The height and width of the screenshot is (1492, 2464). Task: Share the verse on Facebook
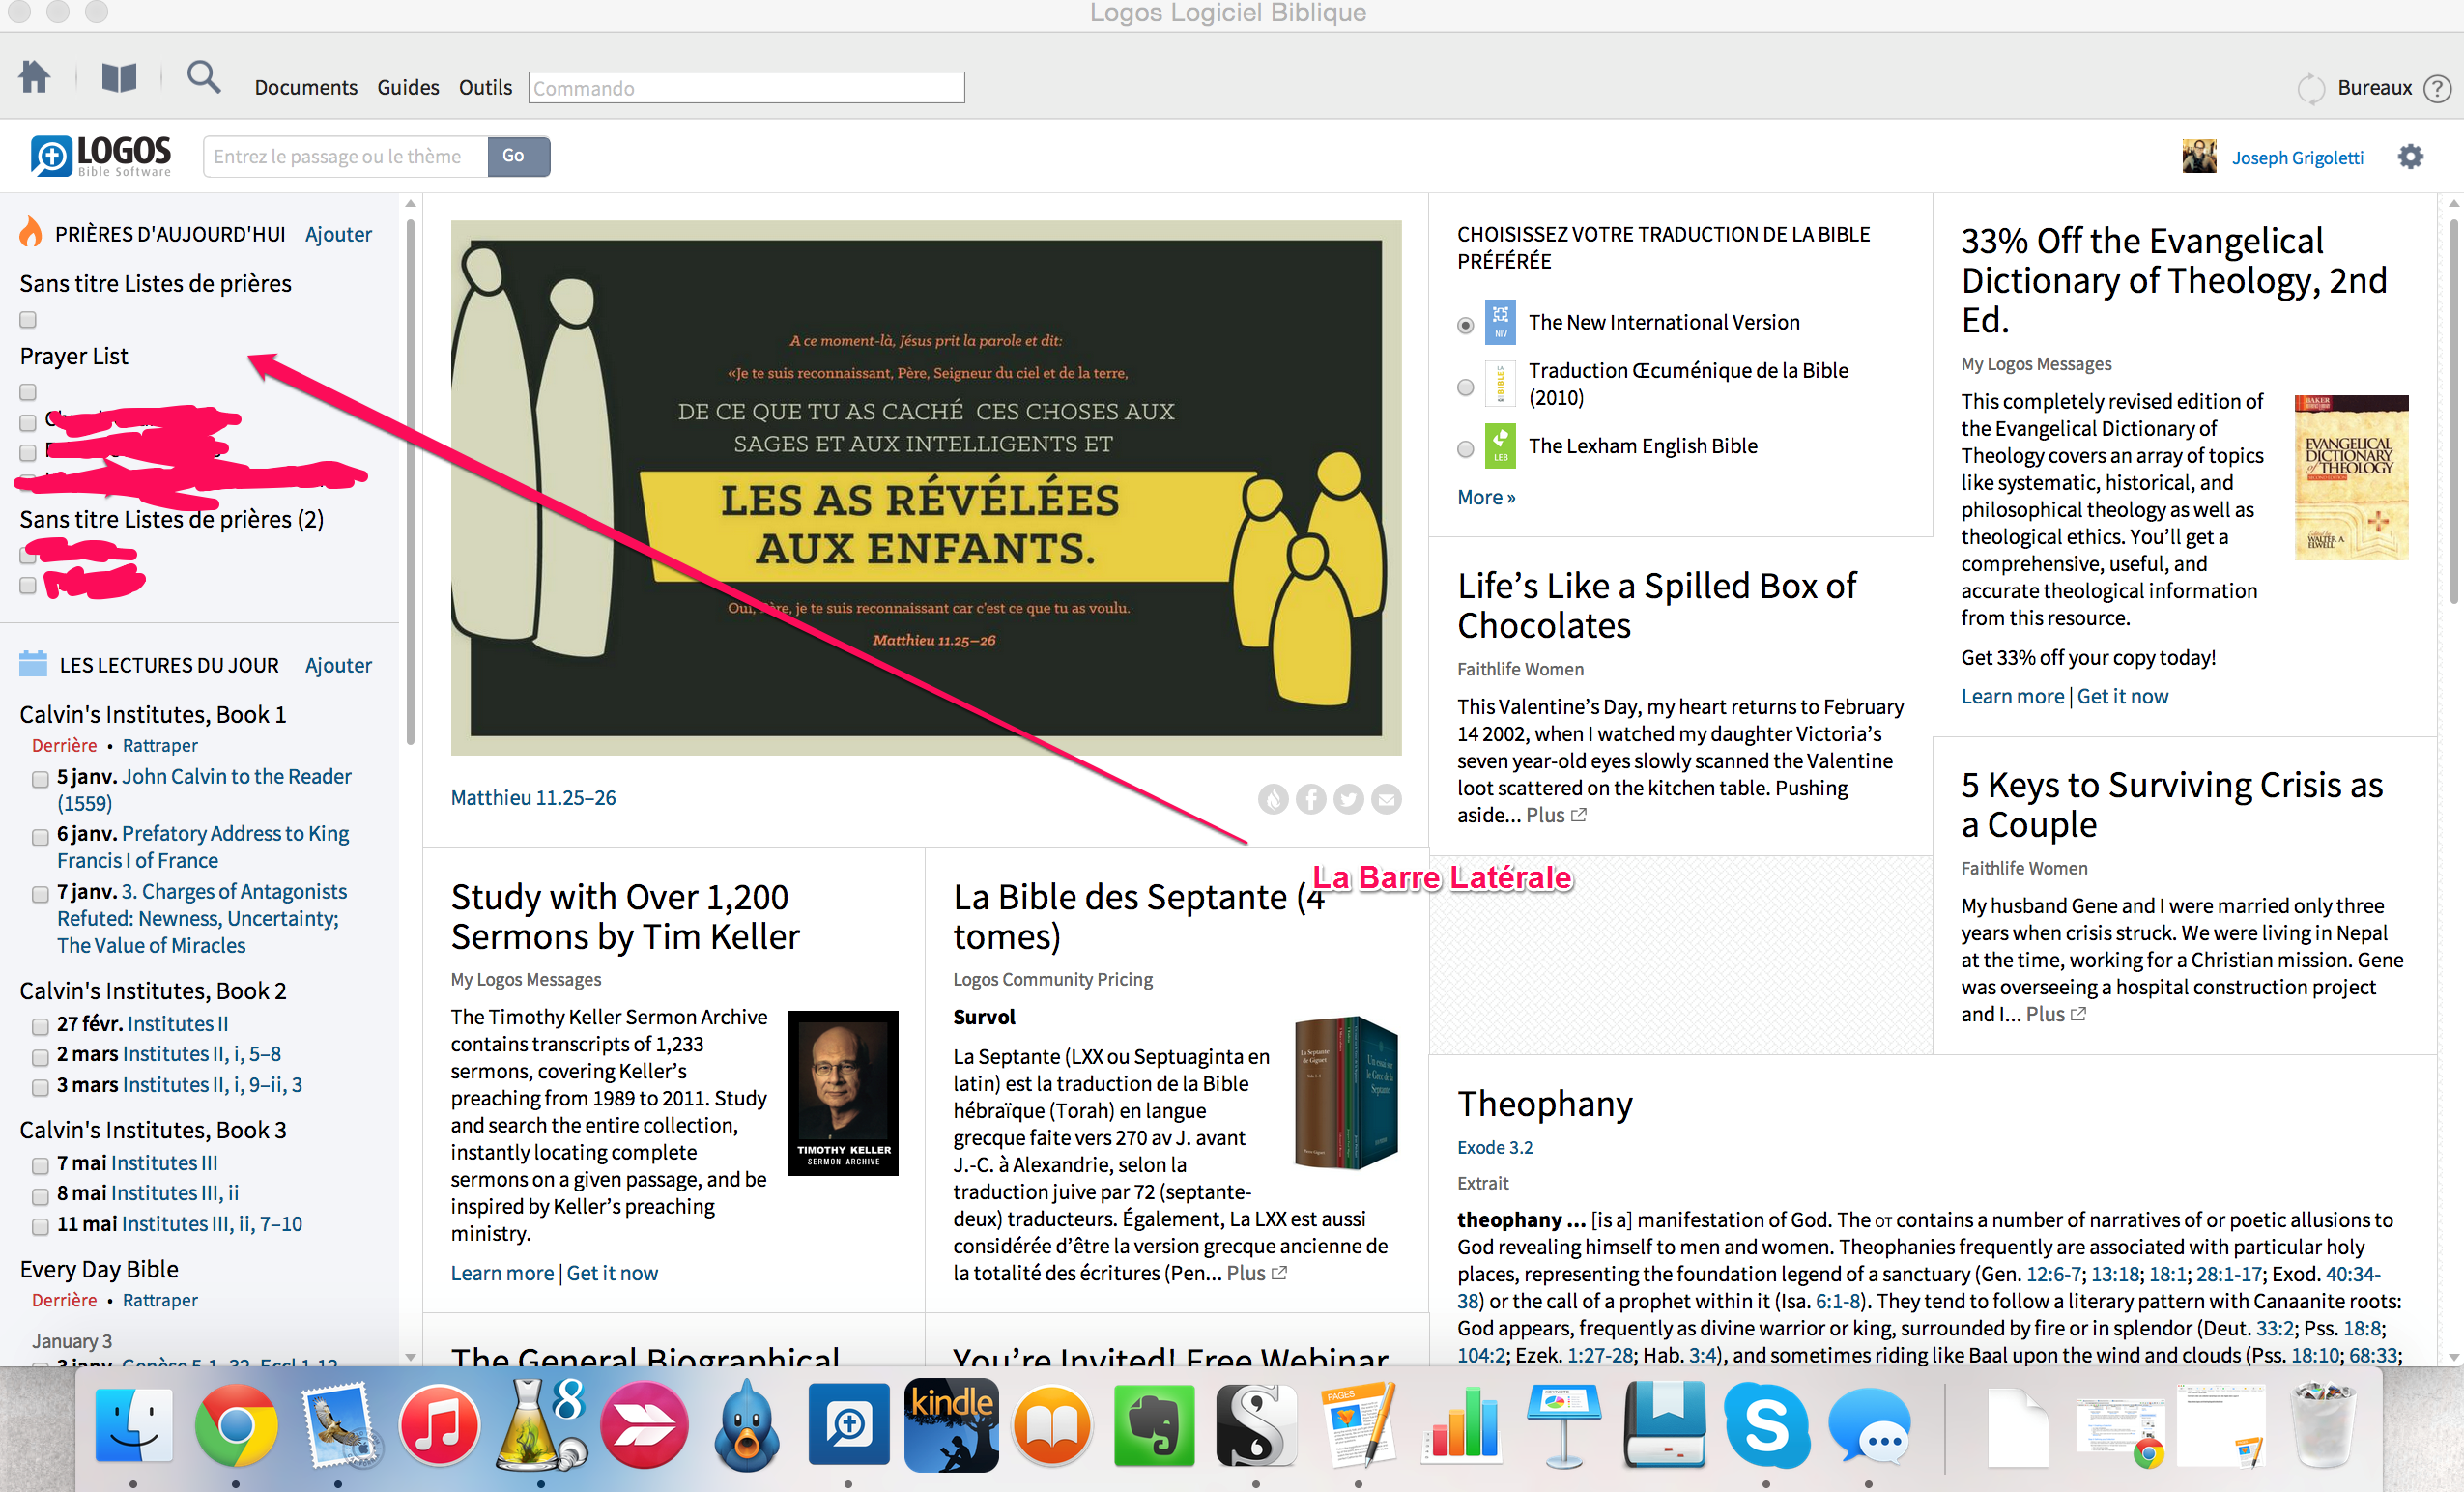[1311, 799]
